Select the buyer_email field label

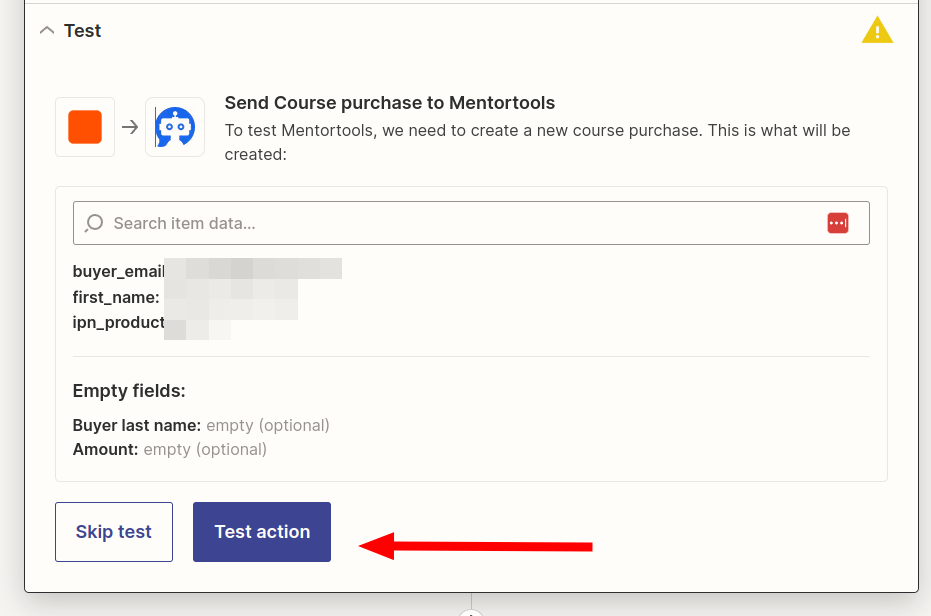119,271
